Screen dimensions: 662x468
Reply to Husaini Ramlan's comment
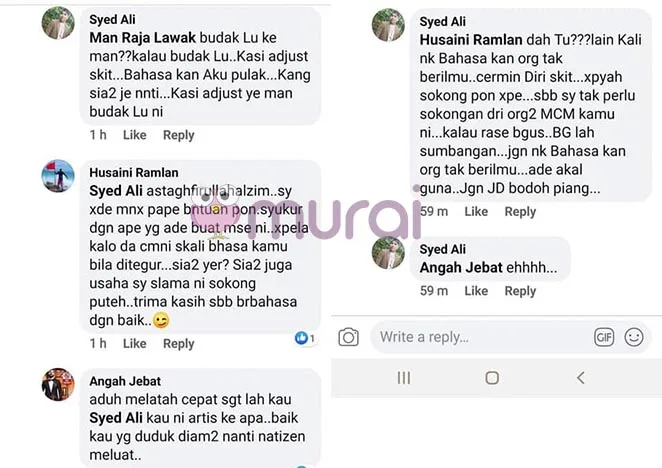coord(179,344)
